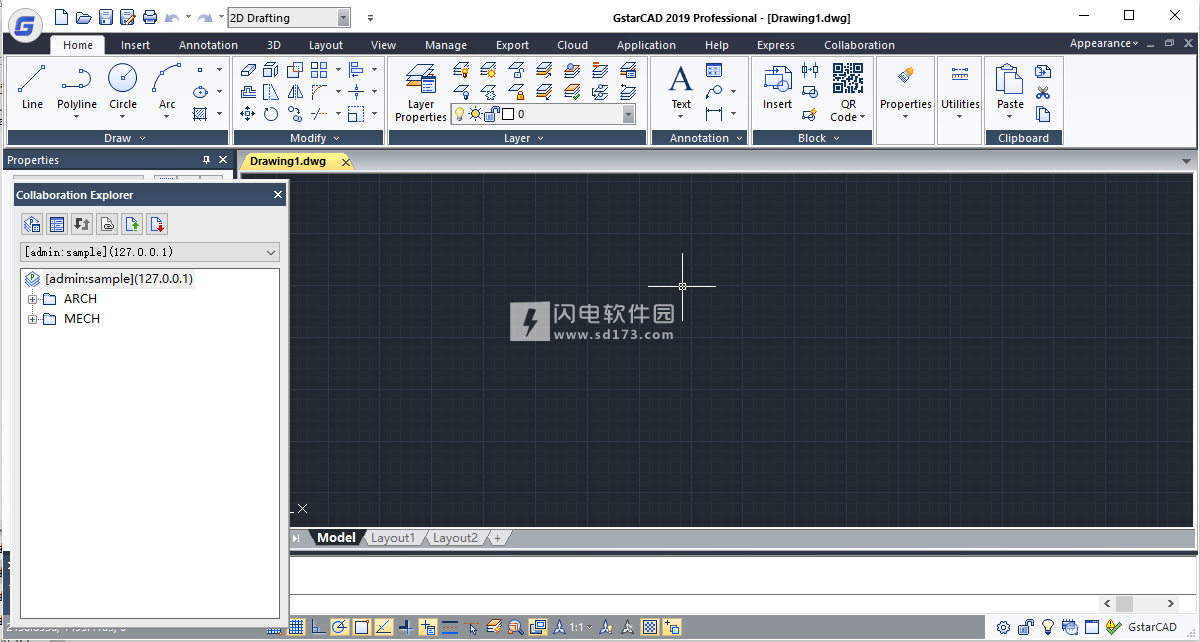The height and width of the screenshot is (642, 1200).
Task: Click the Save icon in quick toolbar
Action: click(105, 17)
